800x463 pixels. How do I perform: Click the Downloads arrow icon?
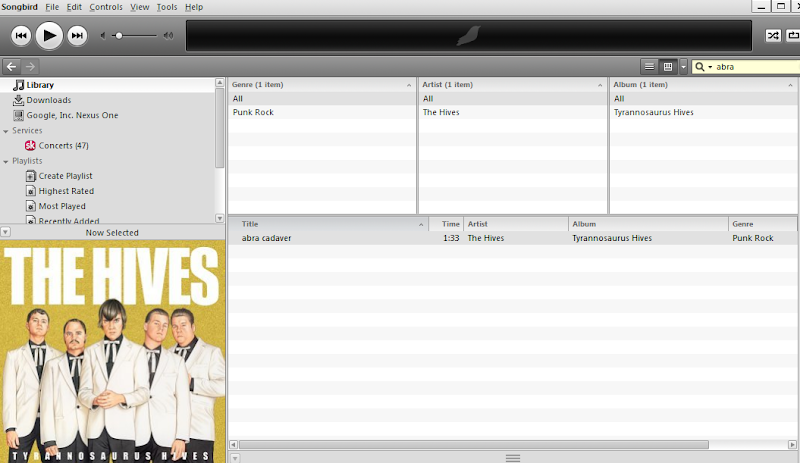point(18,100)
